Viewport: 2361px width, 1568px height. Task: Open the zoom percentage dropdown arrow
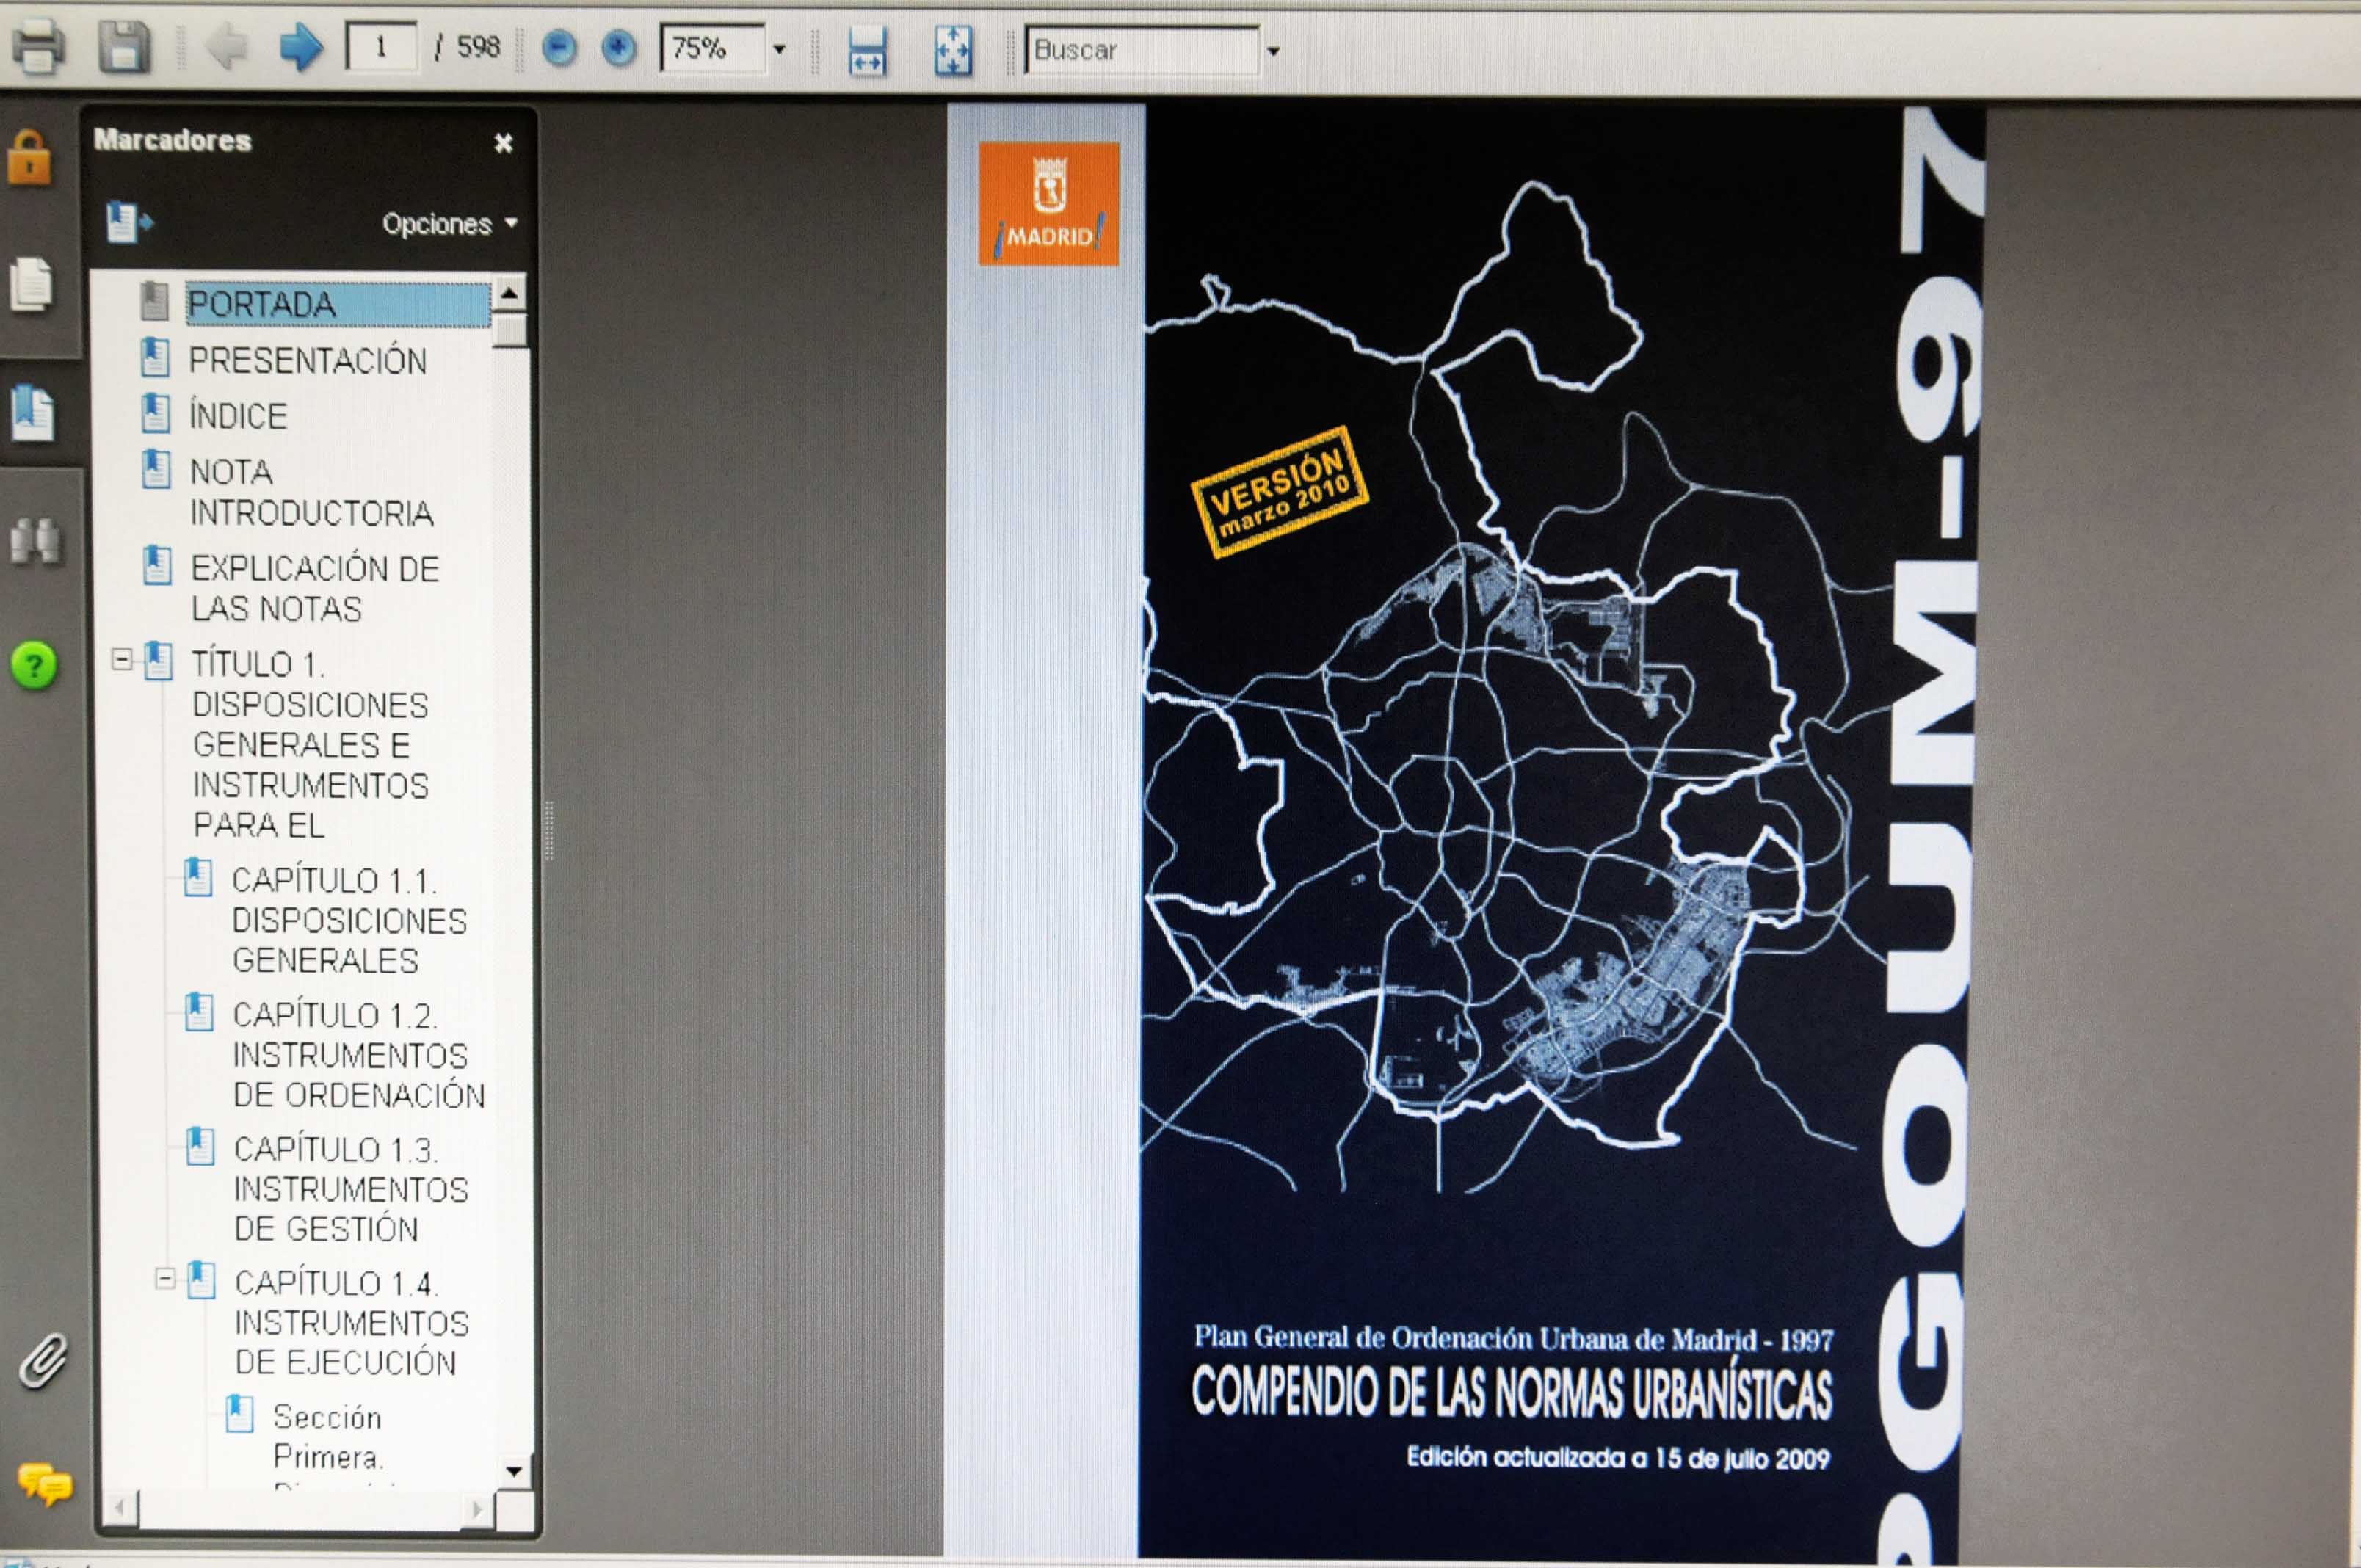point(779,49)
